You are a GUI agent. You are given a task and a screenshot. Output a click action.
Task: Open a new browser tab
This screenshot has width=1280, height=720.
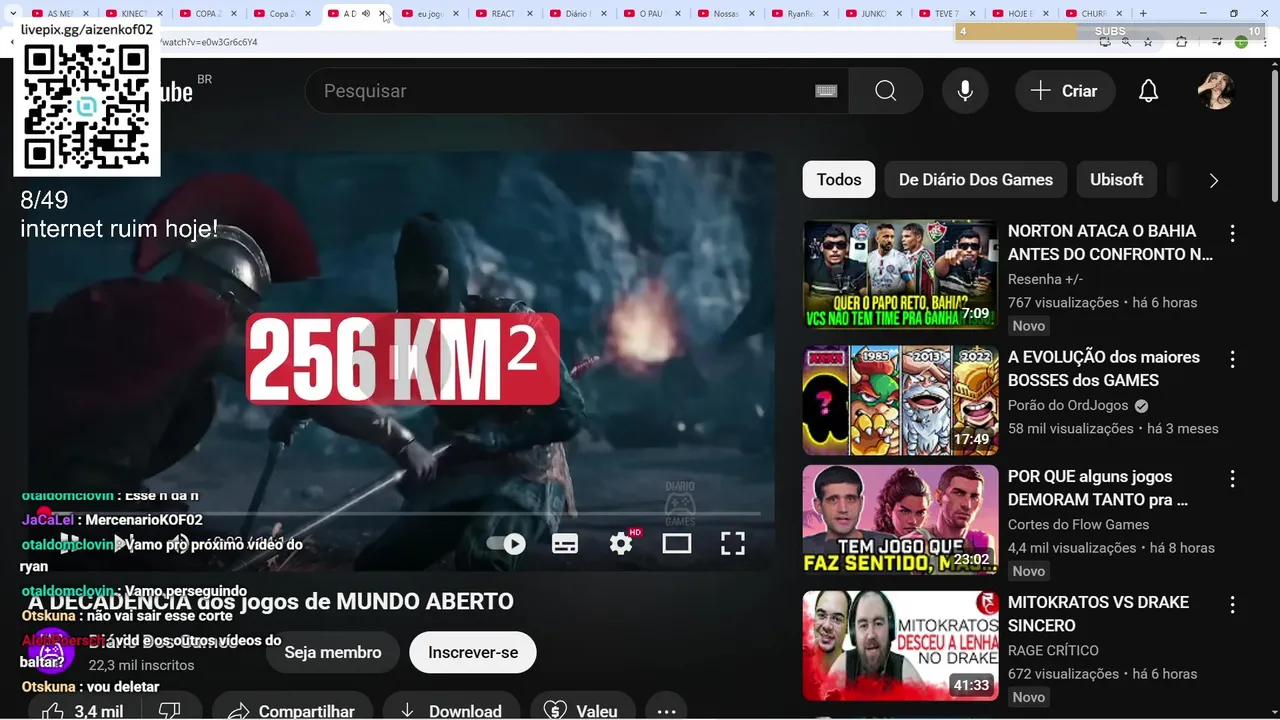point(1143,14)
